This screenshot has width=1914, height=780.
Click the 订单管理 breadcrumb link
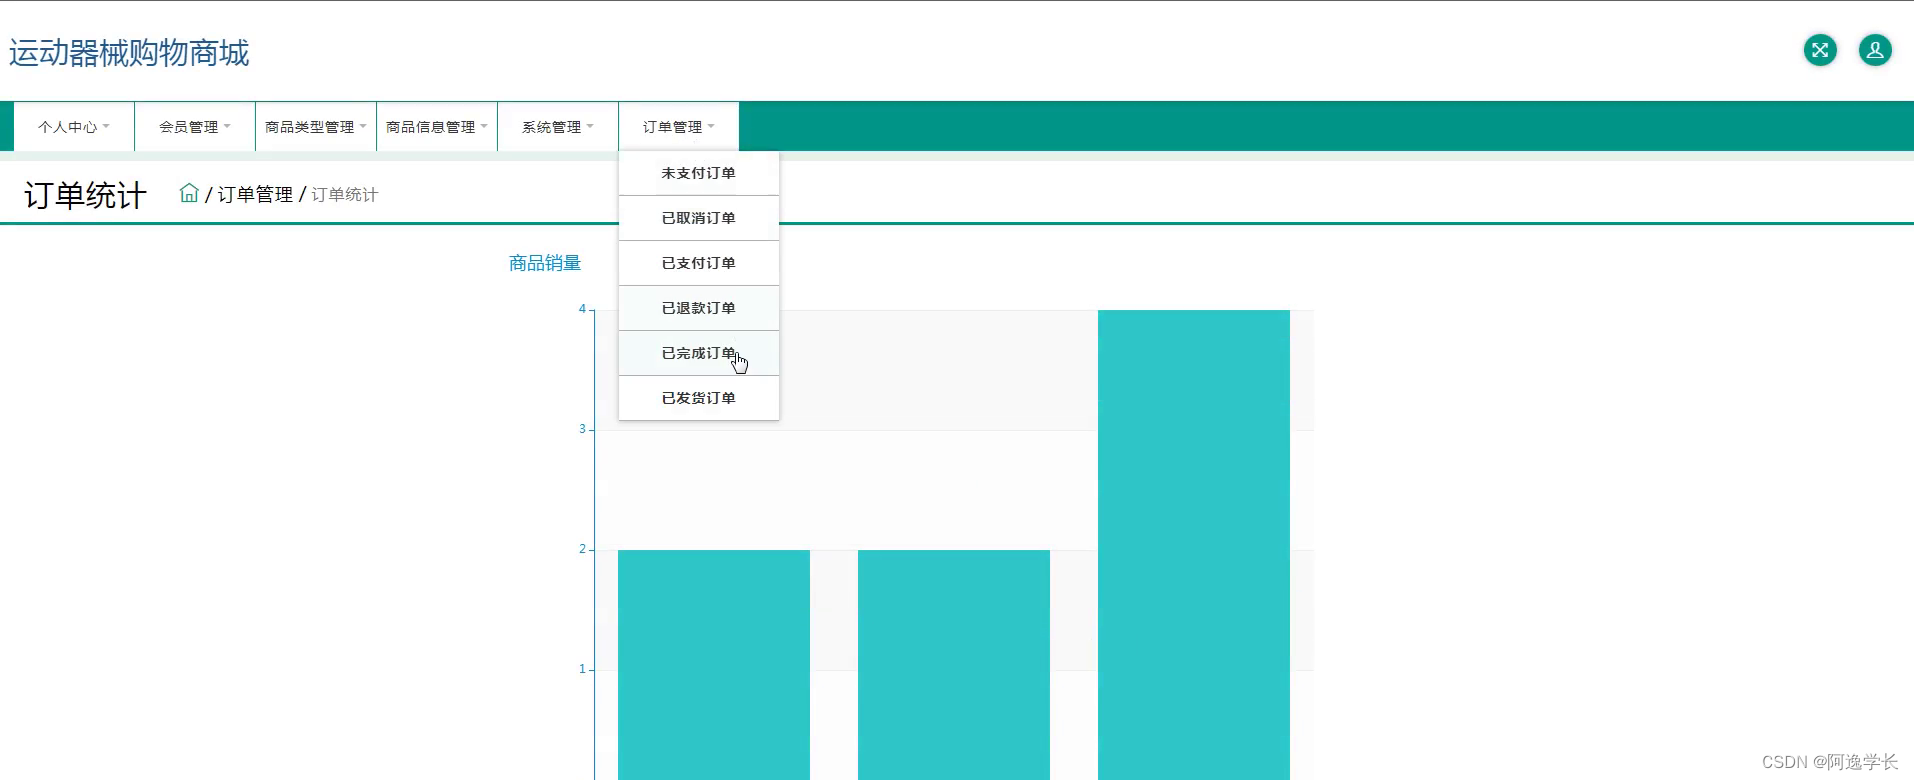[255, 194]
